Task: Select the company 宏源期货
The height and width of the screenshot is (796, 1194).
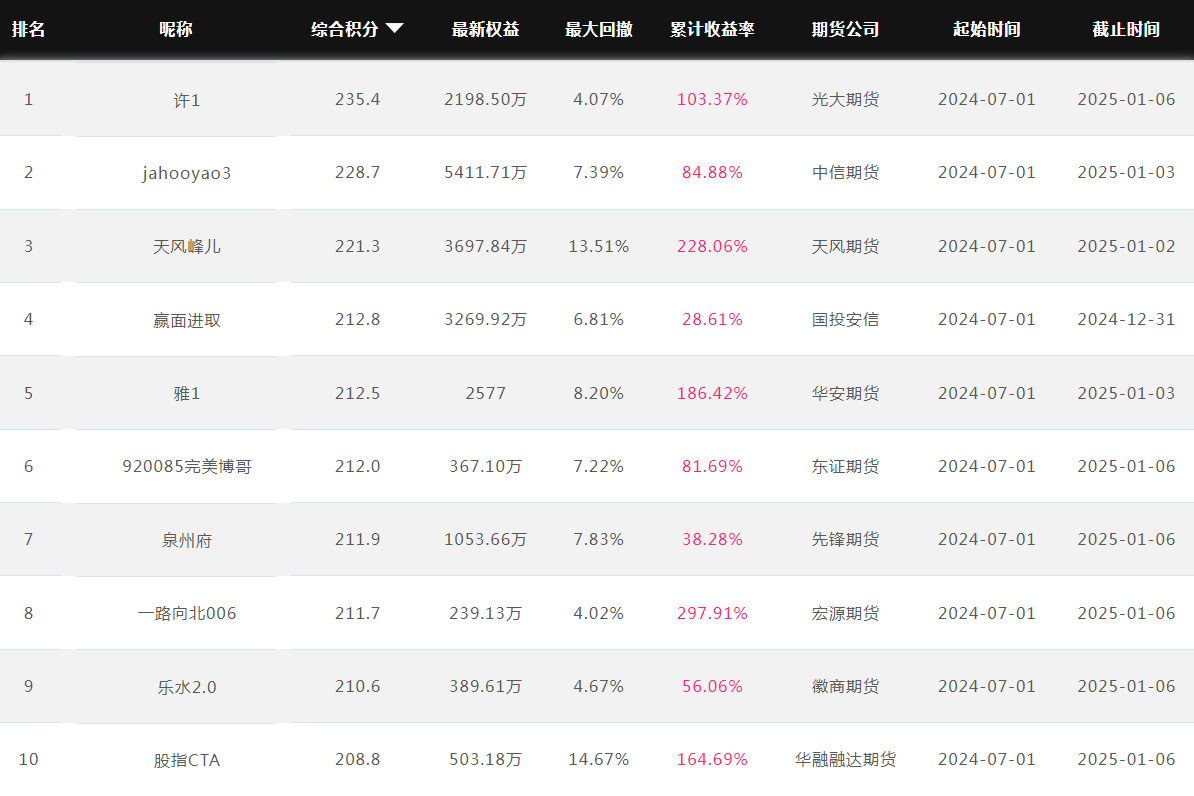Action: (x=845, y=612)
